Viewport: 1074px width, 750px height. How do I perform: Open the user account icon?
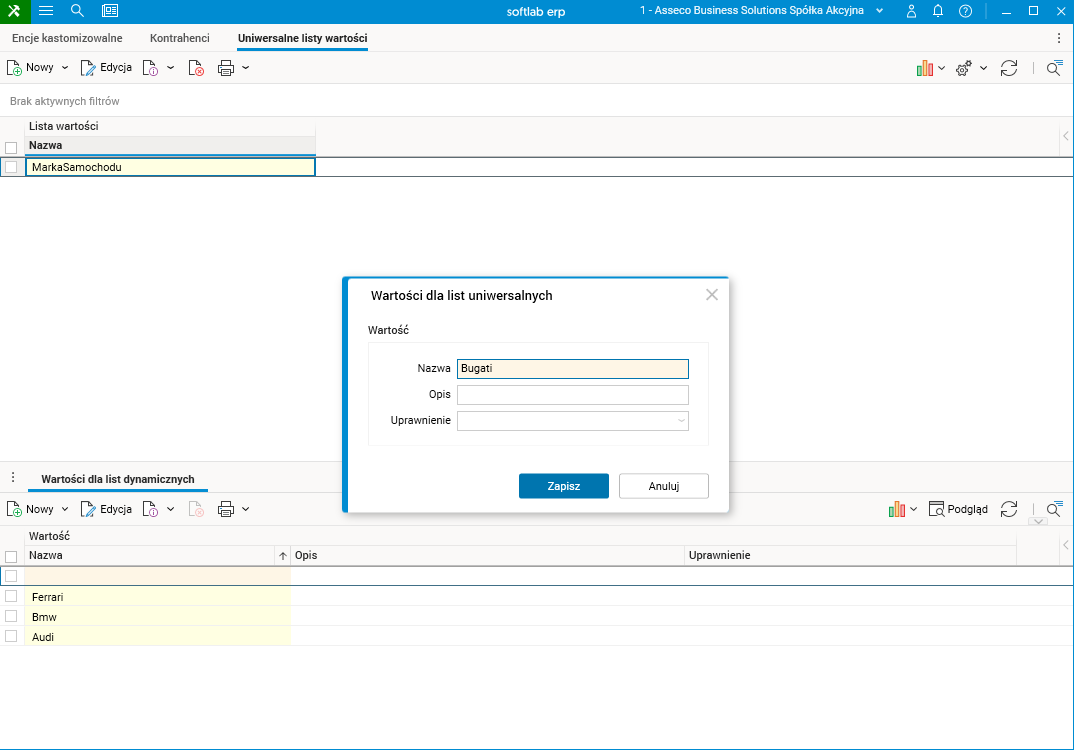(911, 11)
